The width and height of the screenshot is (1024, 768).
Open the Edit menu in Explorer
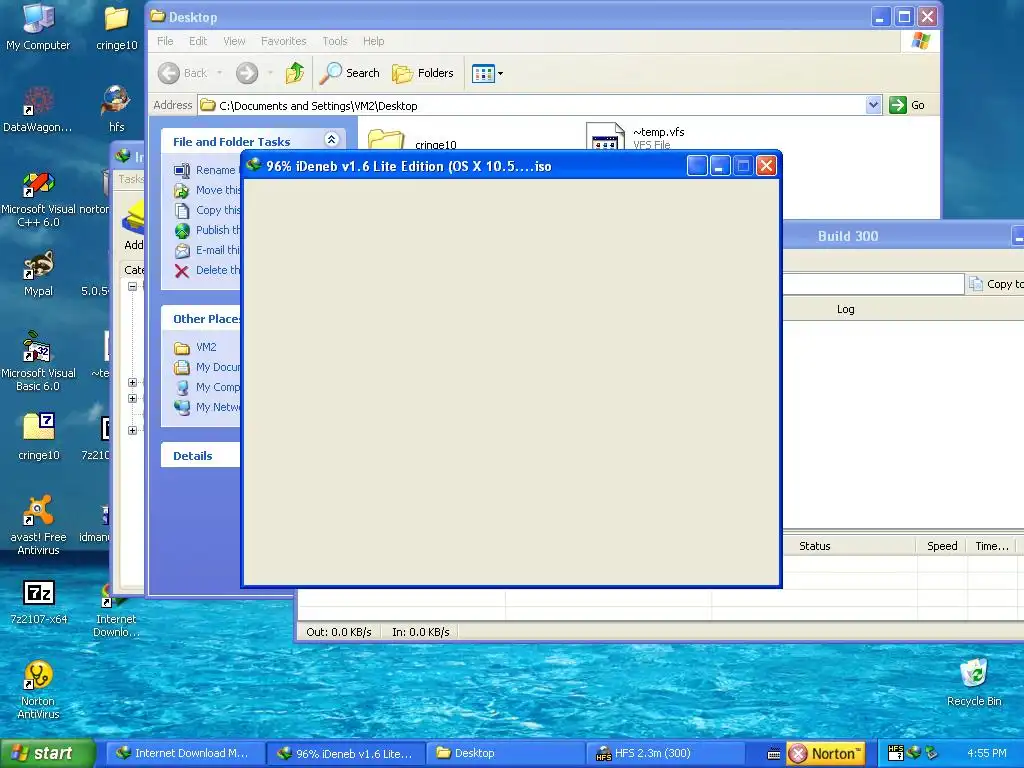[198, 41]
